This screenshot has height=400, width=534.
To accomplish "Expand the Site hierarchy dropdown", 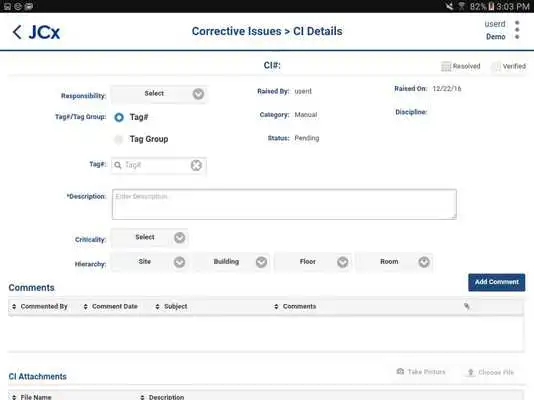I will [x=149, y=262].
